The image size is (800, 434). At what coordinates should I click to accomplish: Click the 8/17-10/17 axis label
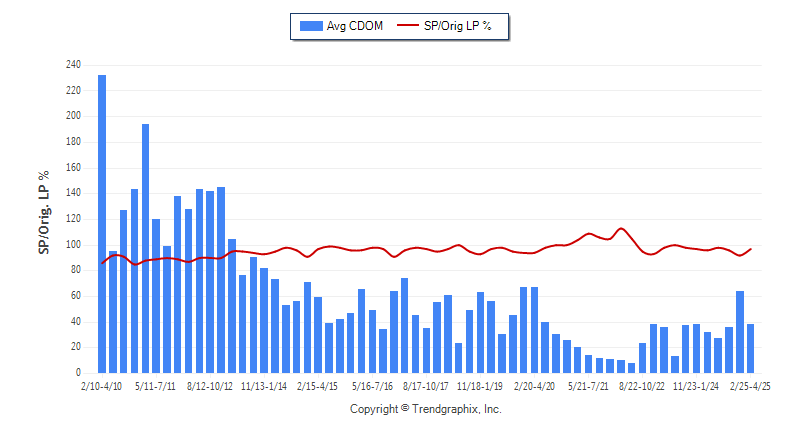coord(426,387)
